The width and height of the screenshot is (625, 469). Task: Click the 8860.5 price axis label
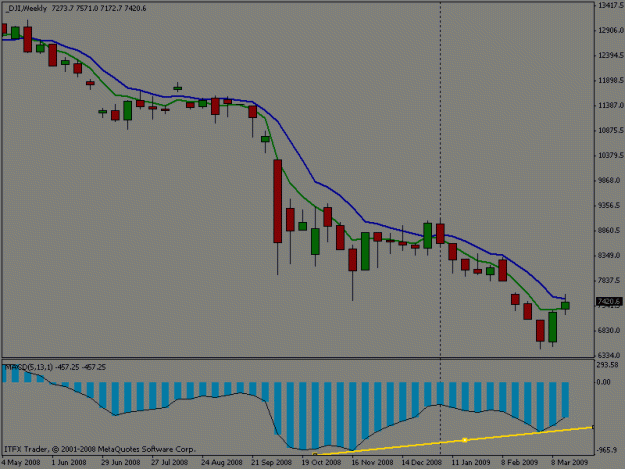pos(611,230)
